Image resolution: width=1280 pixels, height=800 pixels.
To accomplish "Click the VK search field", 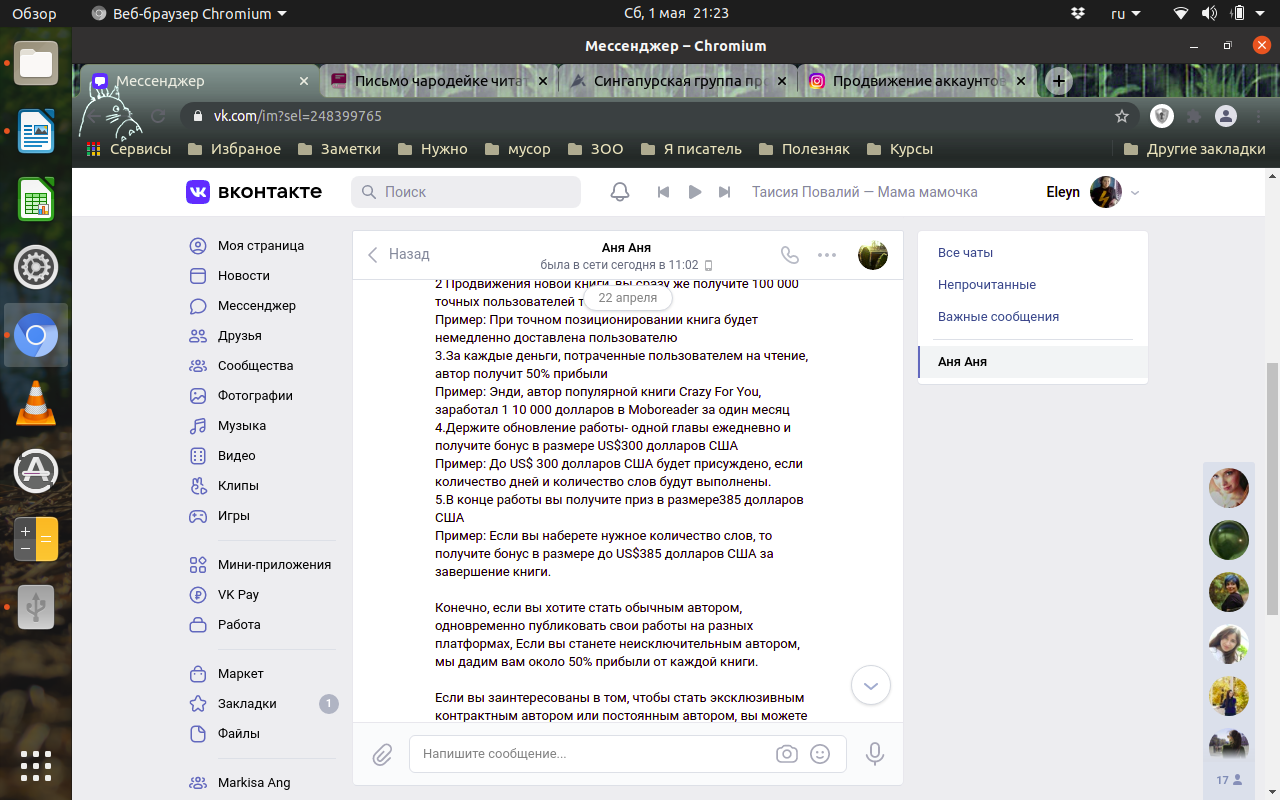I will (466, 192).
